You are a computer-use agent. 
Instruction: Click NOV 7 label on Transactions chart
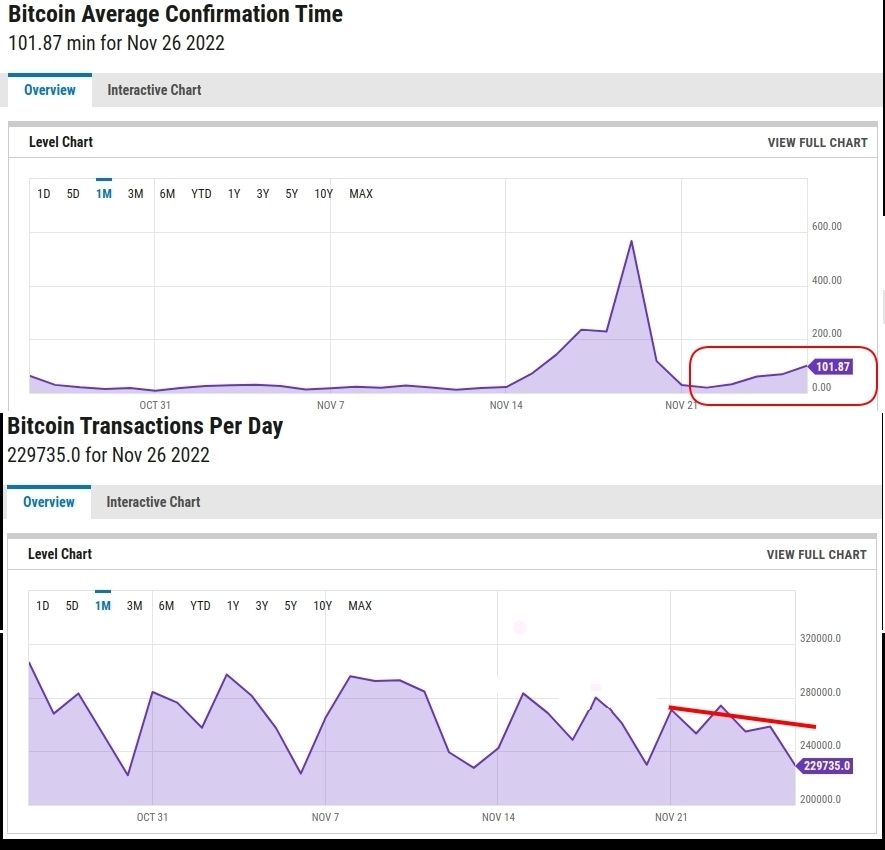325,817
